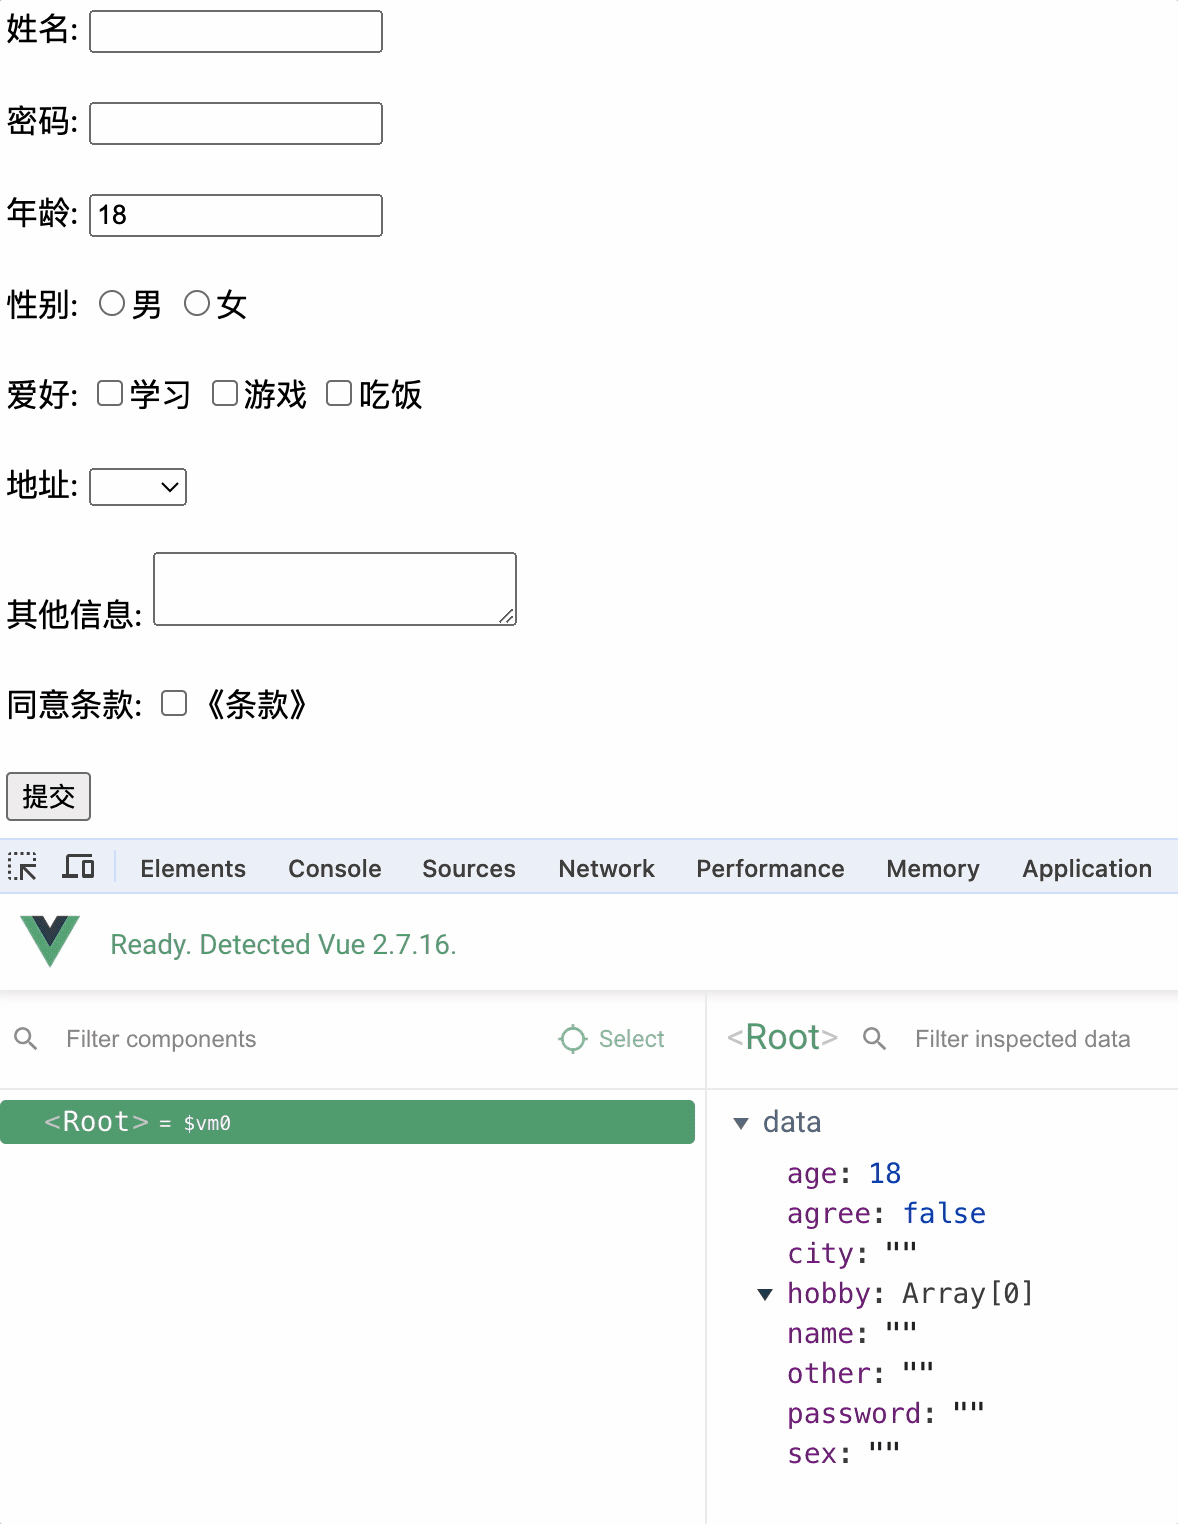Screen dimensions: 1178x1524
Task: Click the Select component button
Action: point(612,1039)
